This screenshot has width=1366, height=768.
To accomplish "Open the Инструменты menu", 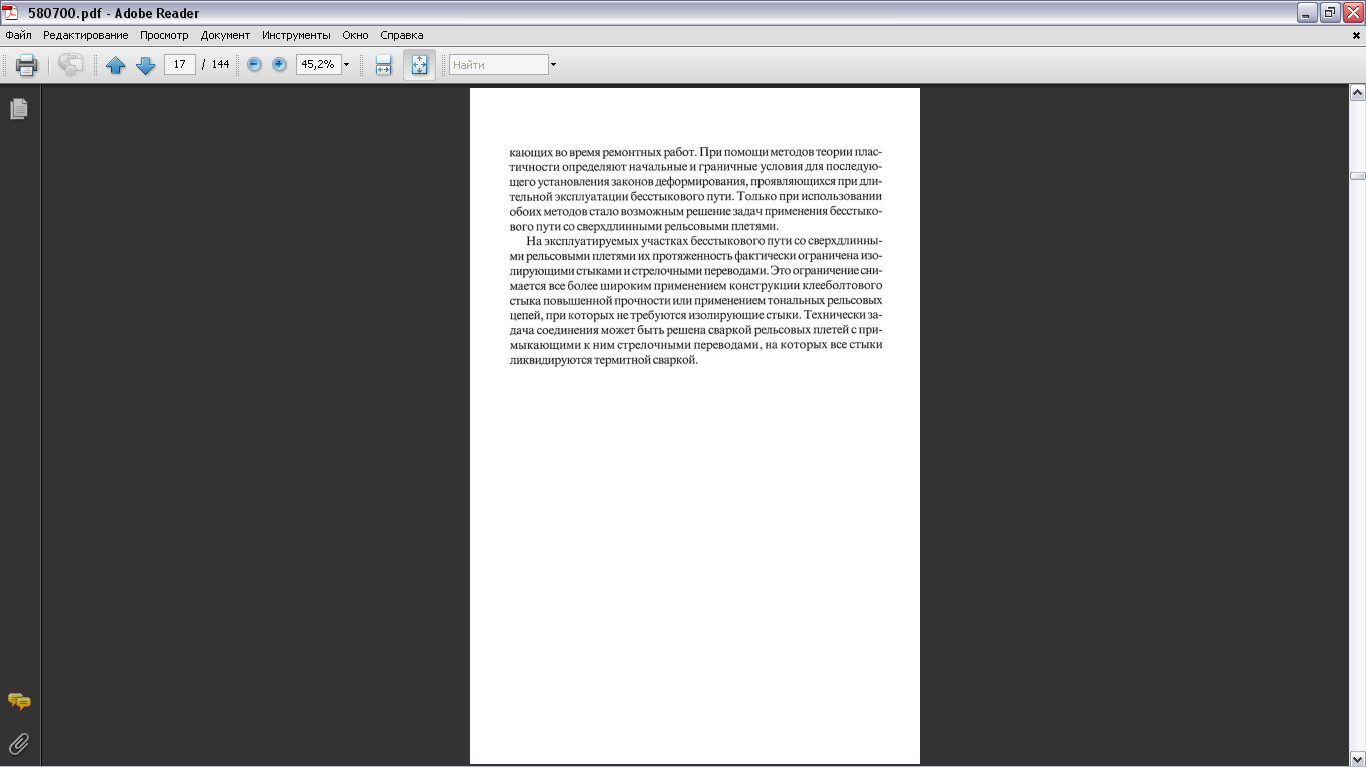I will point(296,35).
